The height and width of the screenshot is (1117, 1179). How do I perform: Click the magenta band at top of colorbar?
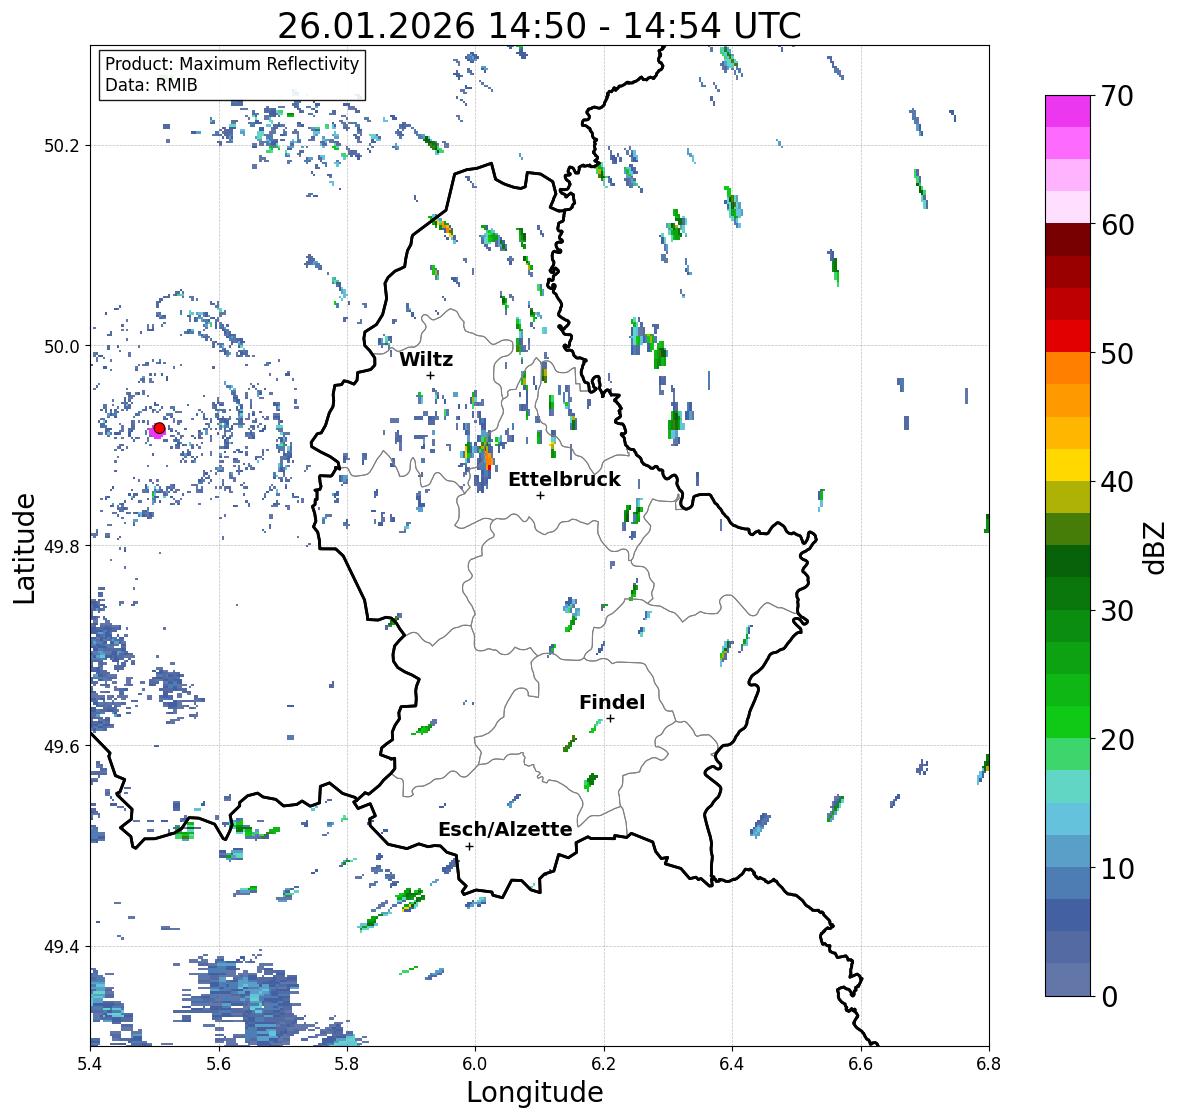[1068, 111]
